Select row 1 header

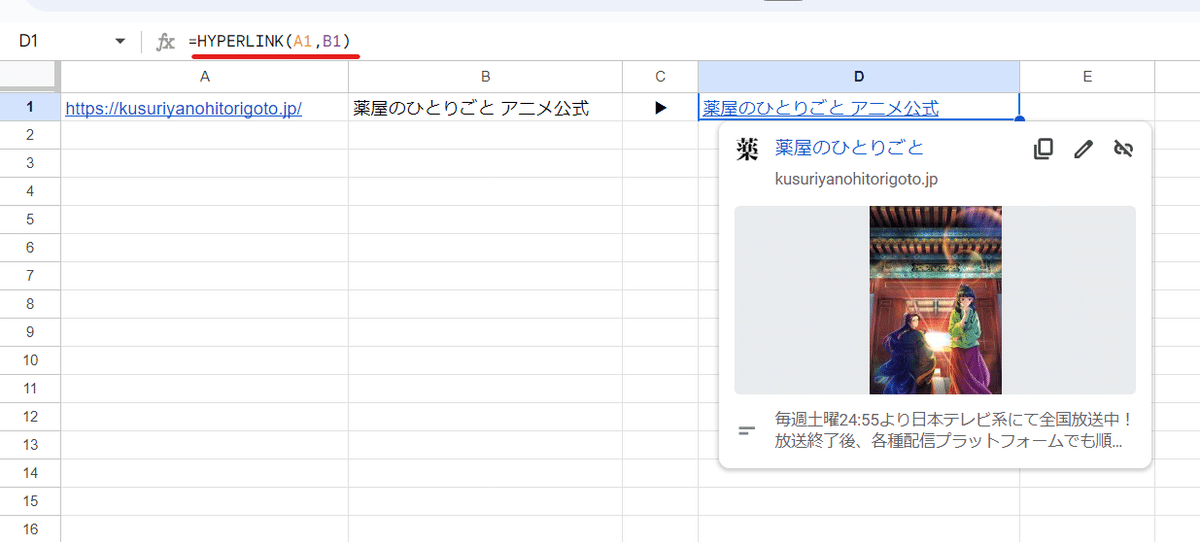[x=30, y=107]
